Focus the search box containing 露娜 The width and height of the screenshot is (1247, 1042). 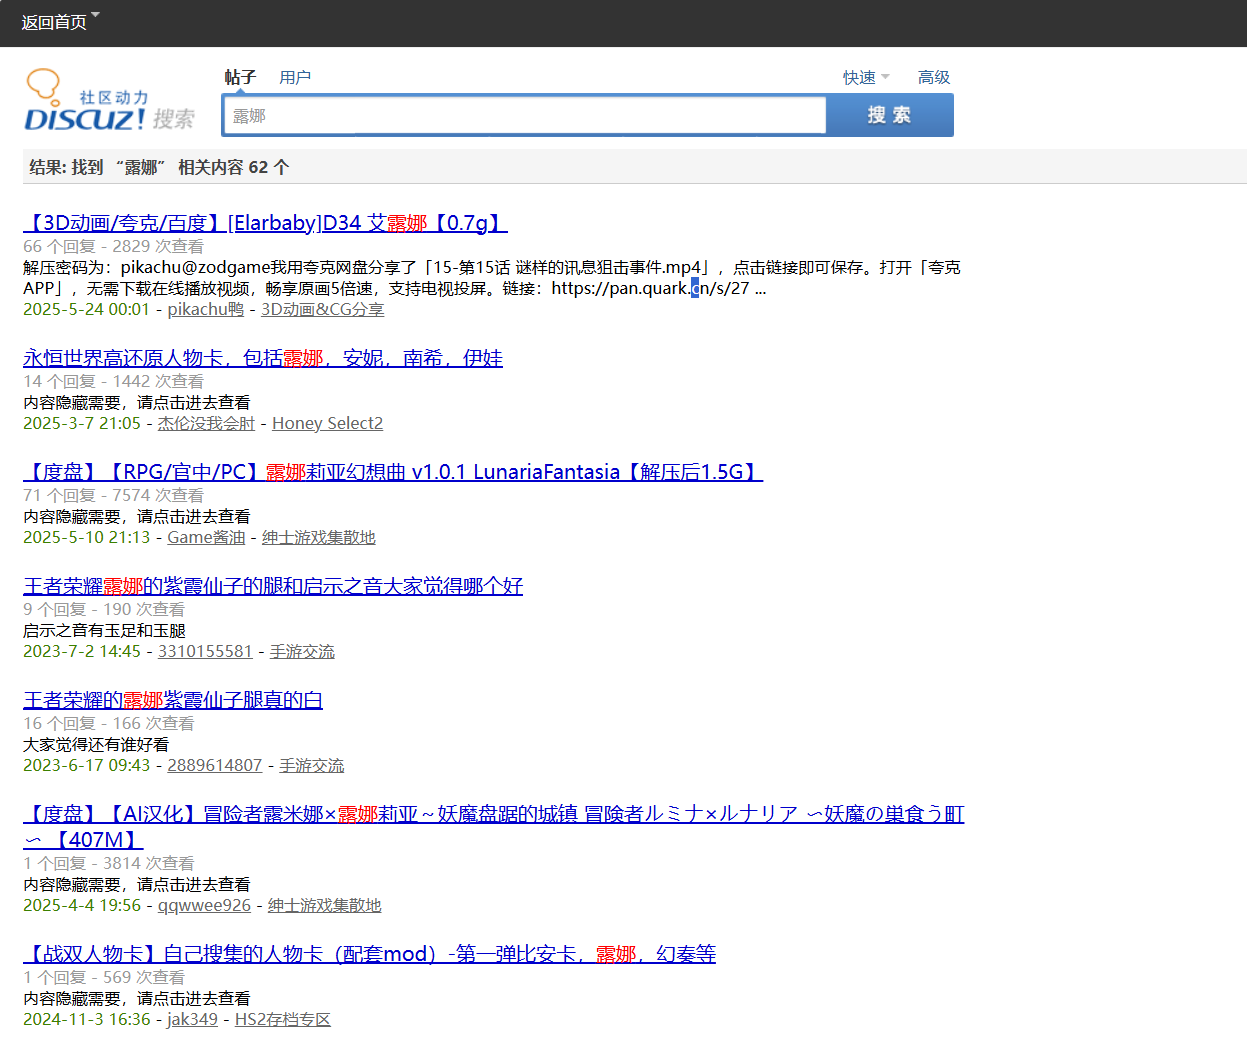[x=525, y=116]
